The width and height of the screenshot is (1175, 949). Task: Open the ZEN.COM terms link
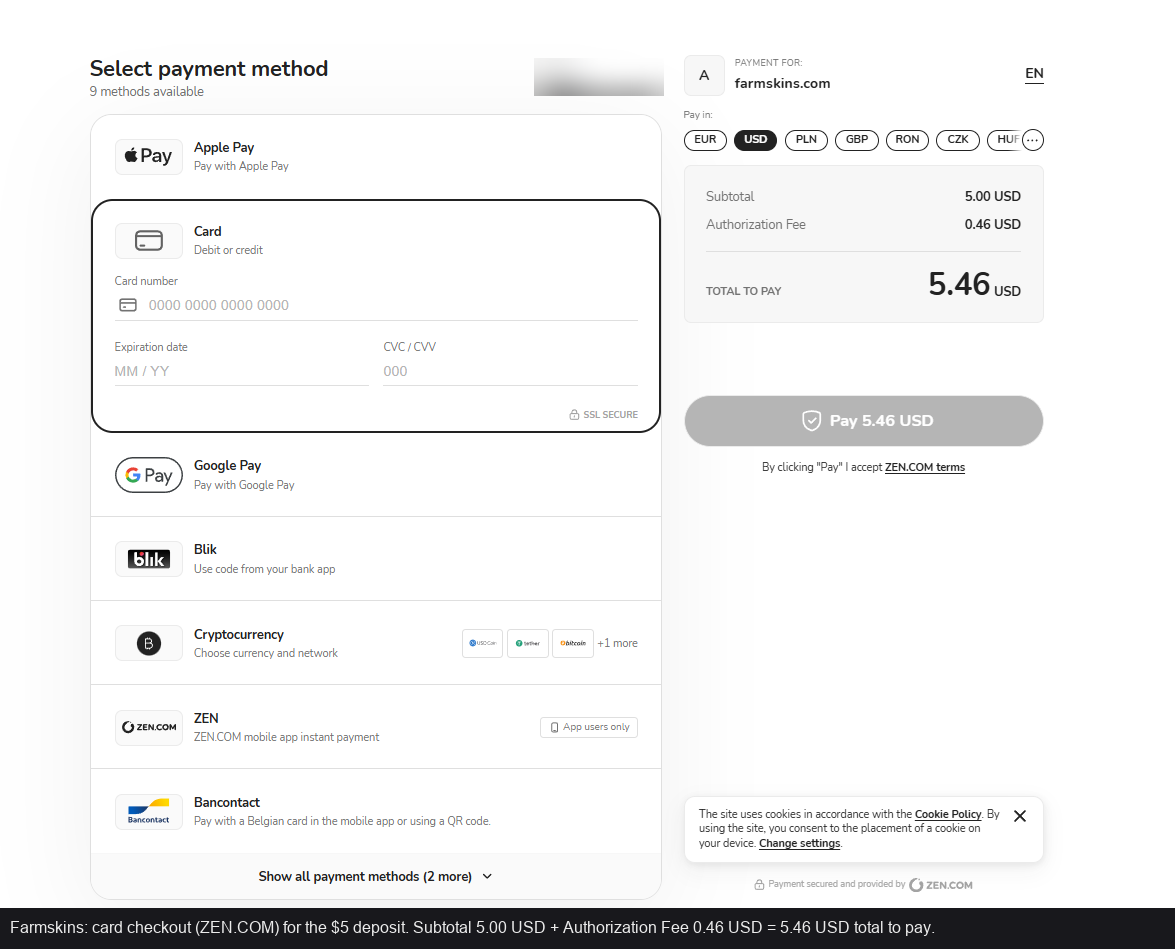925,467
